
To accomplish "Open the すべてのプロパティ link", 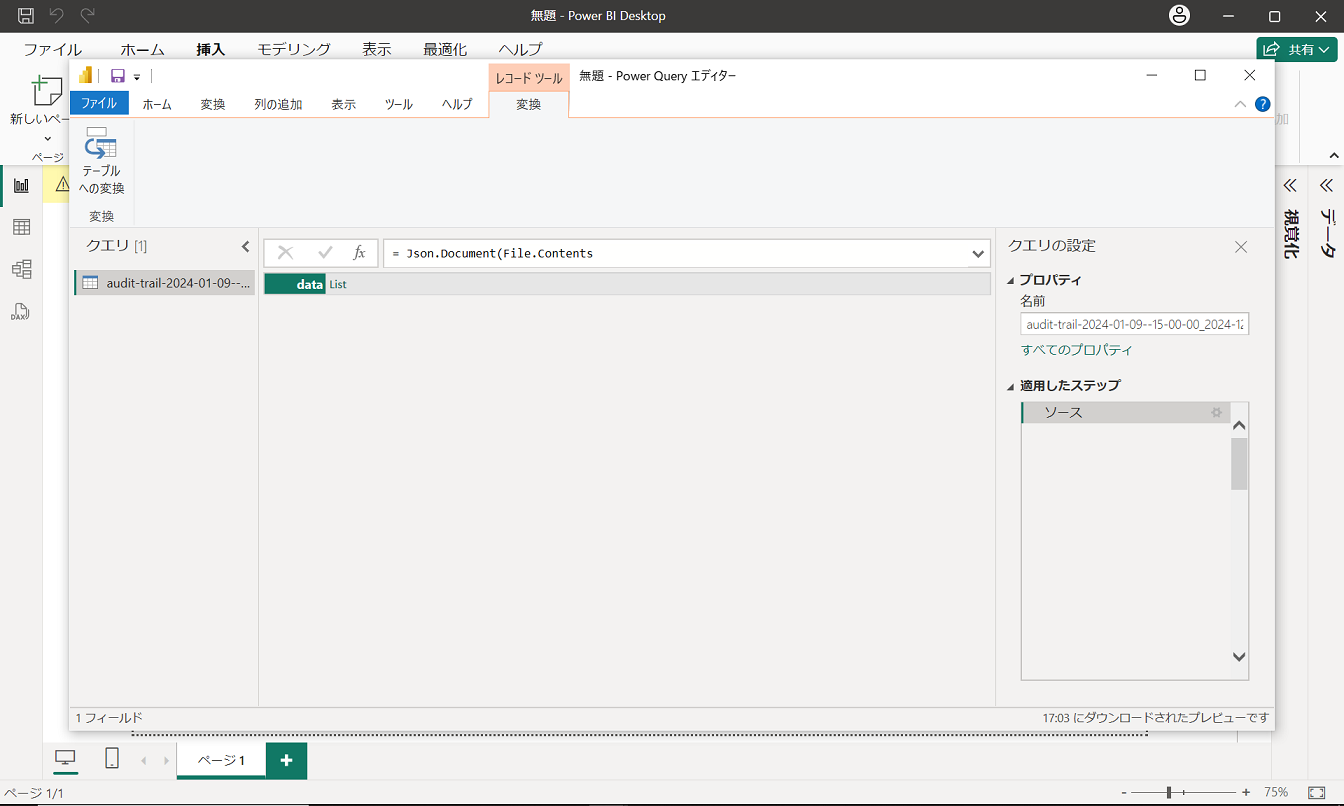I will pyautogui.click(x=1077, y=350).
